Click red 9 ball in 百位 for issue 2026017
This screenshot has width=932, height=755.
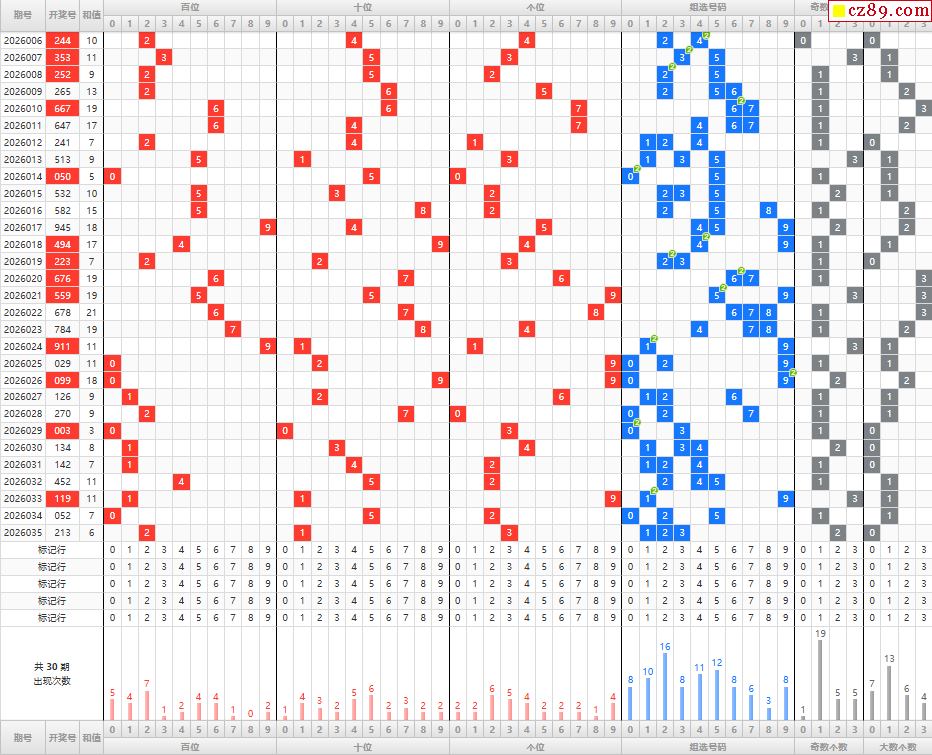[x=267, y=227]
